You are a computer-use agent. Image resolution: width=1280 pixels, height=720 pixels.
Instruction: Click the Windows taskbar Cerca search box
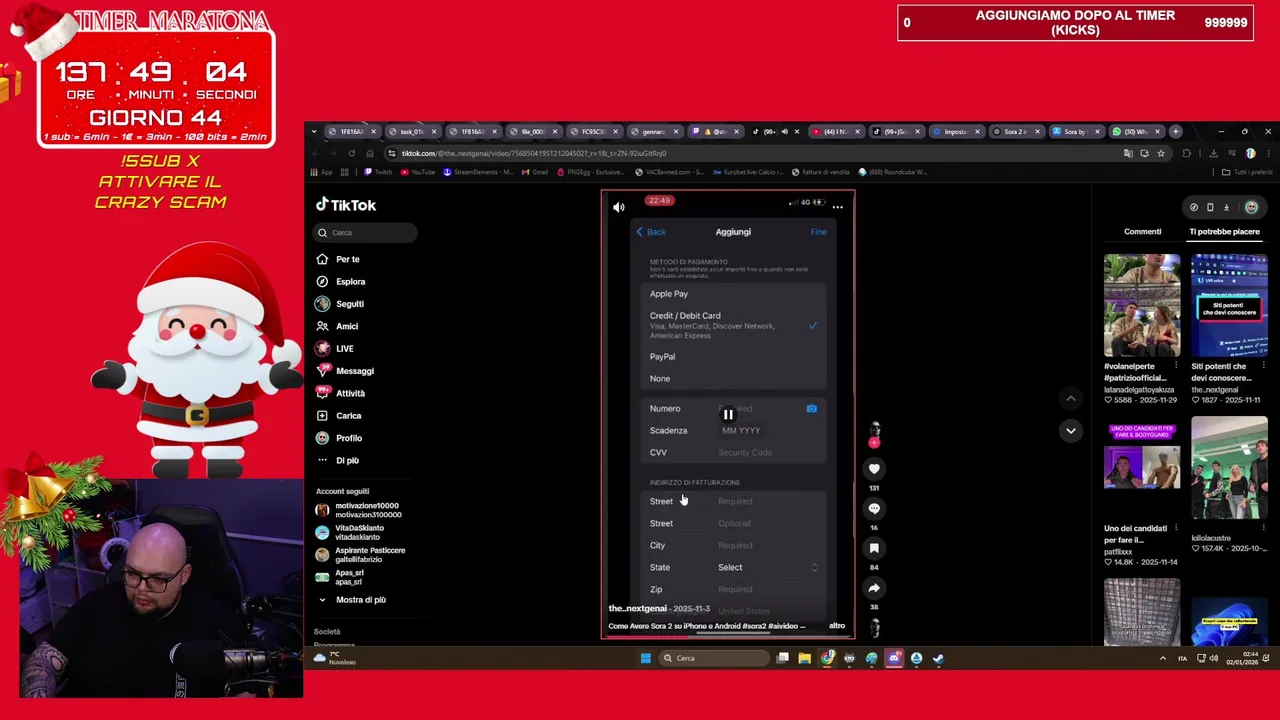715,658
